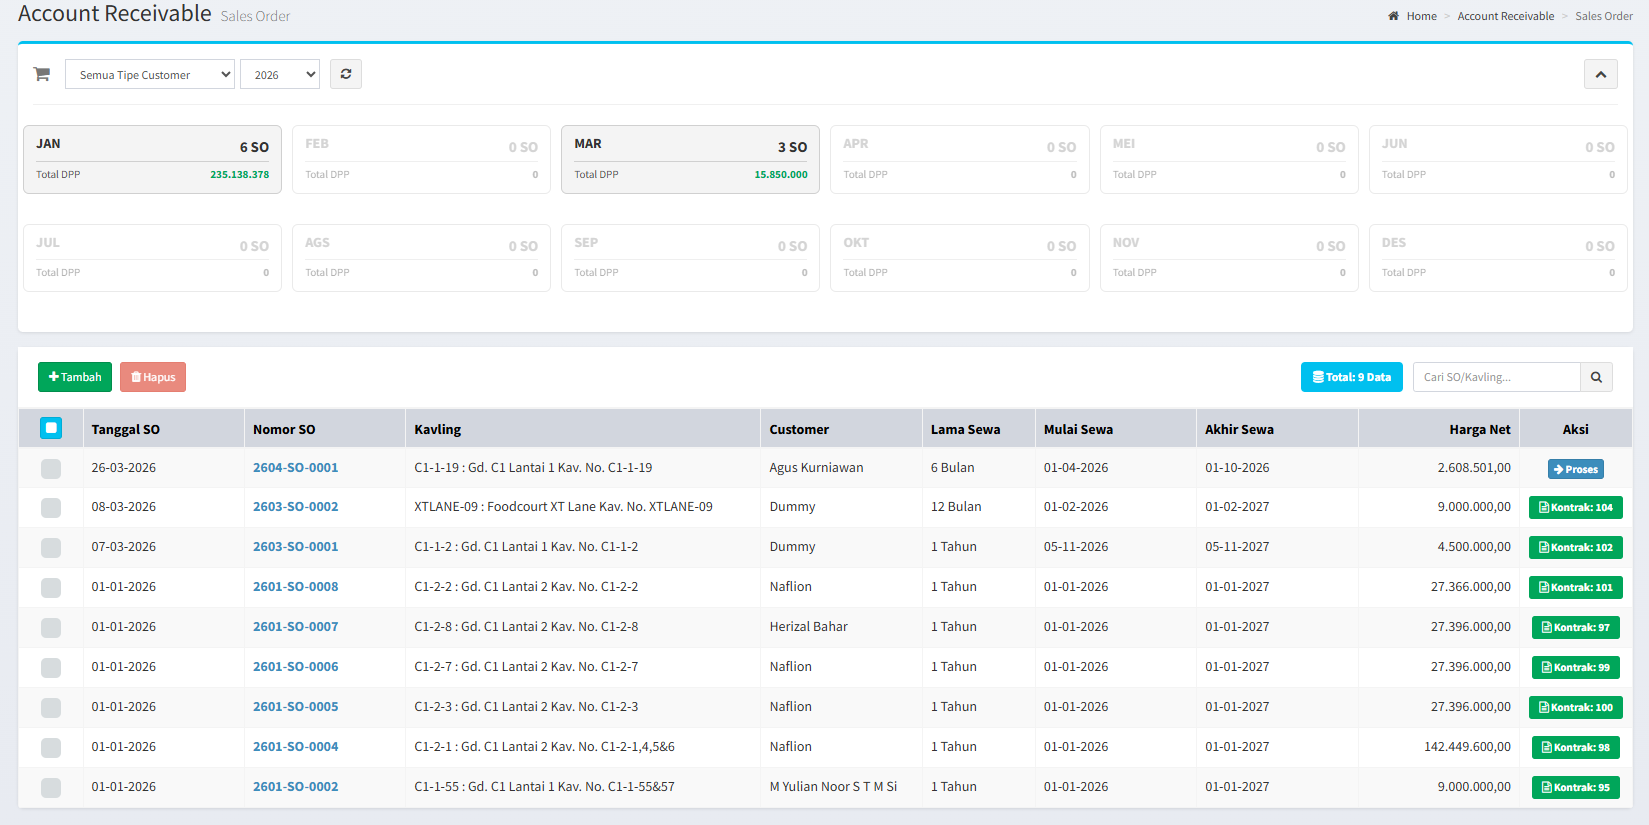Open sales order 2603-SO-0002 link
The height and width of the screenshot is (825, 1649).
(295, 507)
